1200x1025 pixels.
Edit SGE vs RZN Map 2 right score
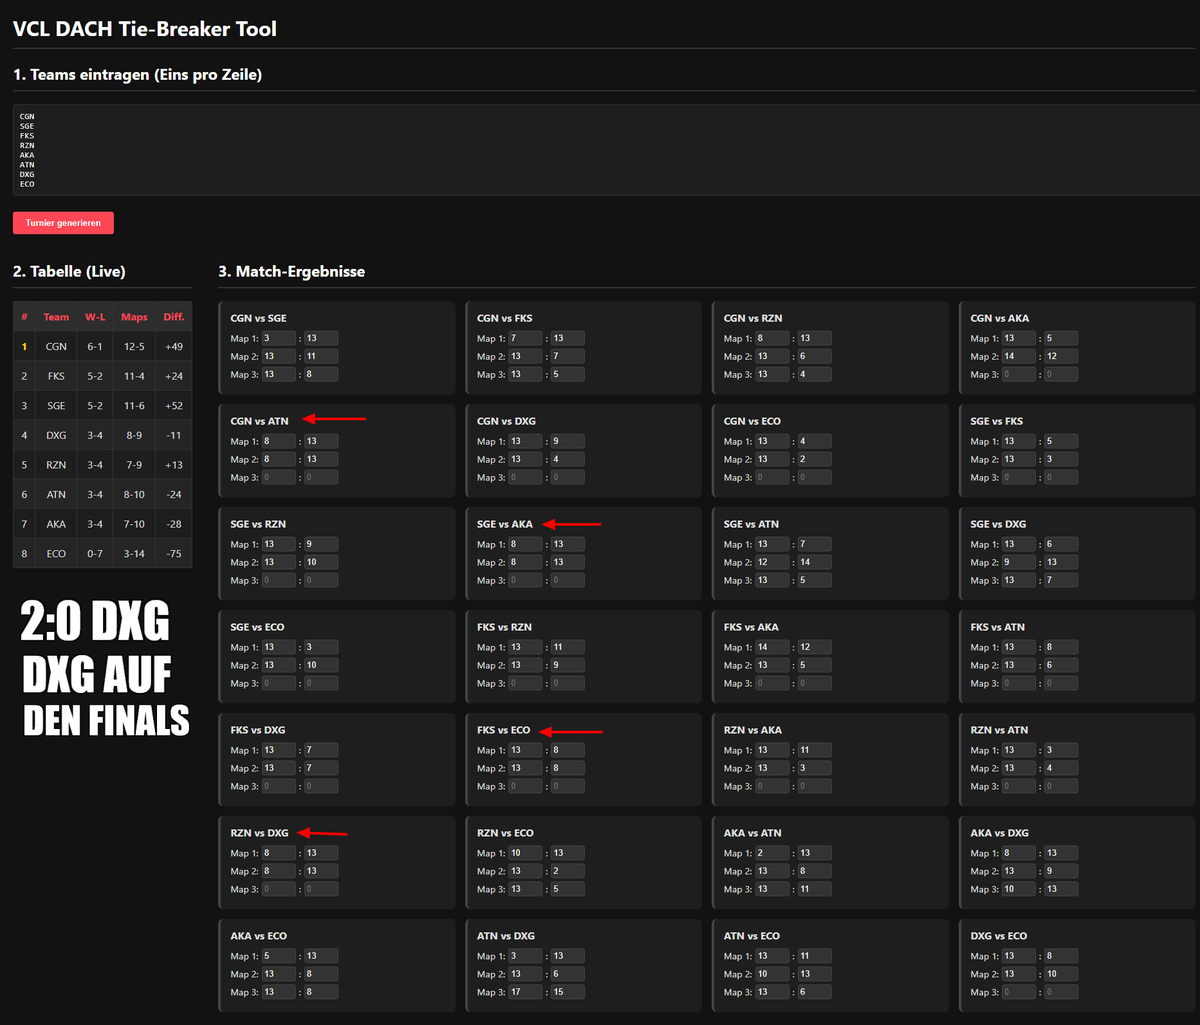tap(321, 562)
